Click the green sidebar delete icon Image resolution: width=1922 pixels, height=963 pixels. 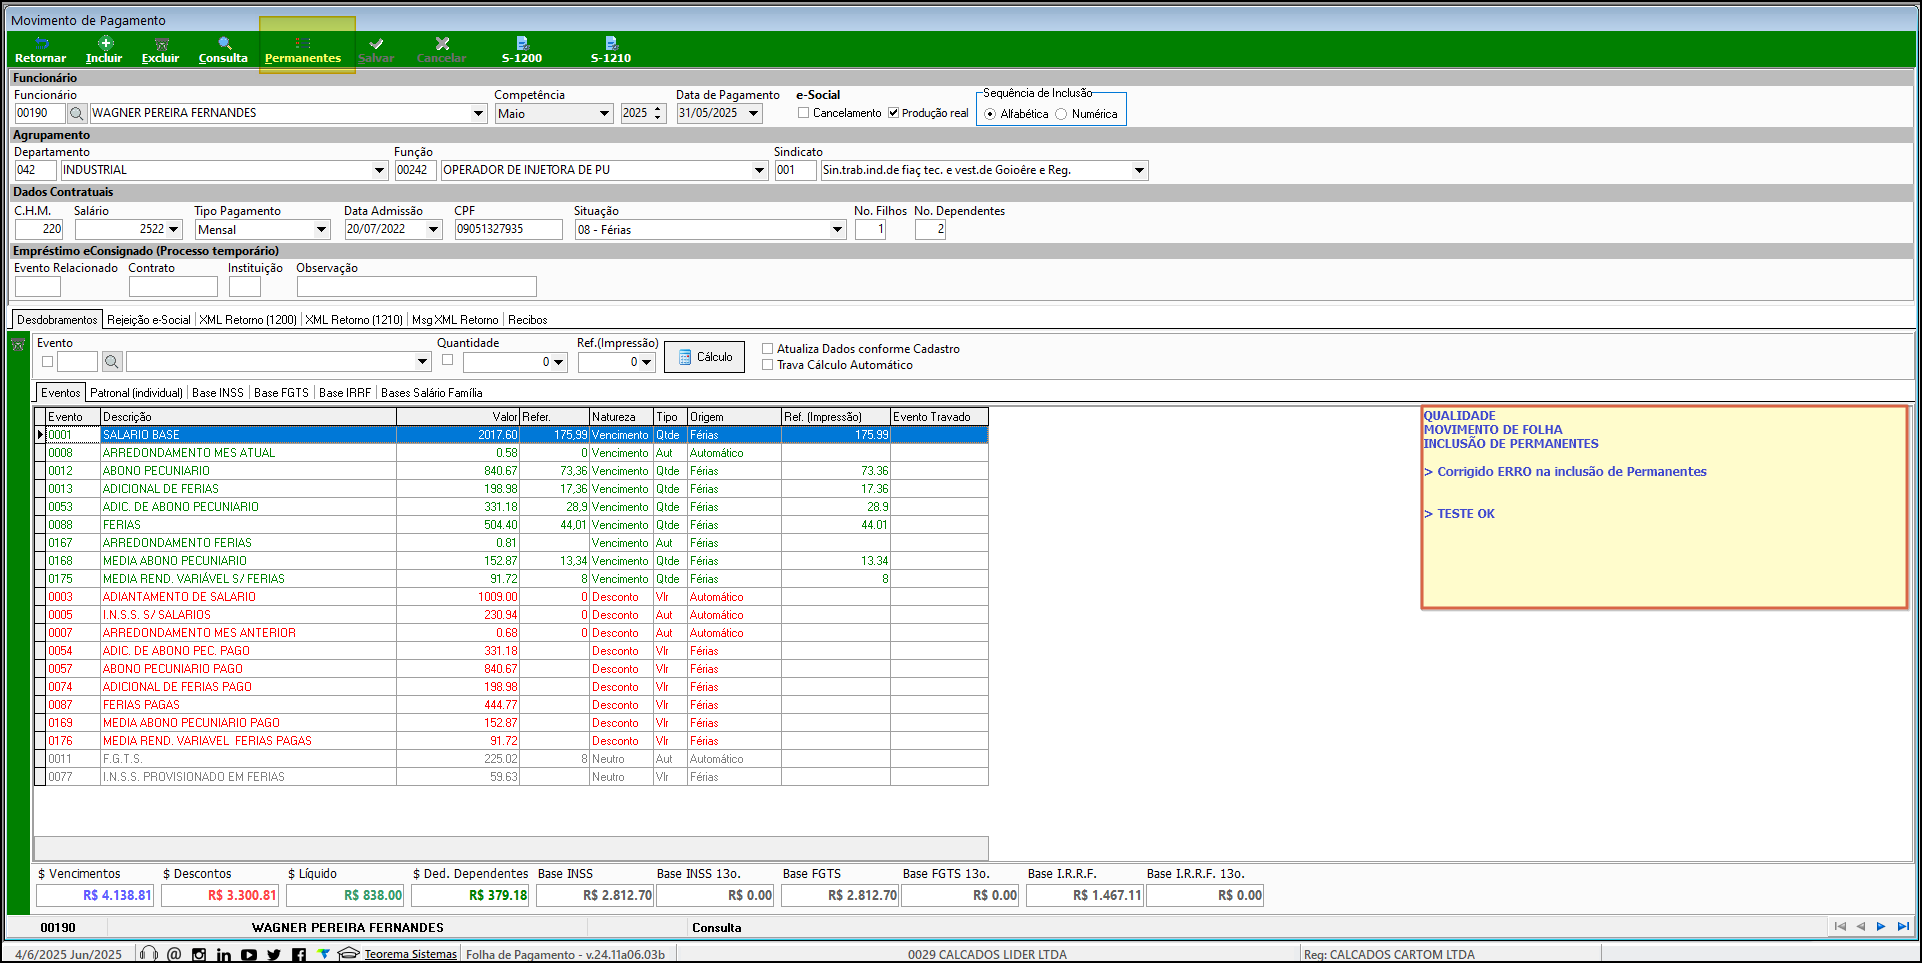[x=18, y=345]
